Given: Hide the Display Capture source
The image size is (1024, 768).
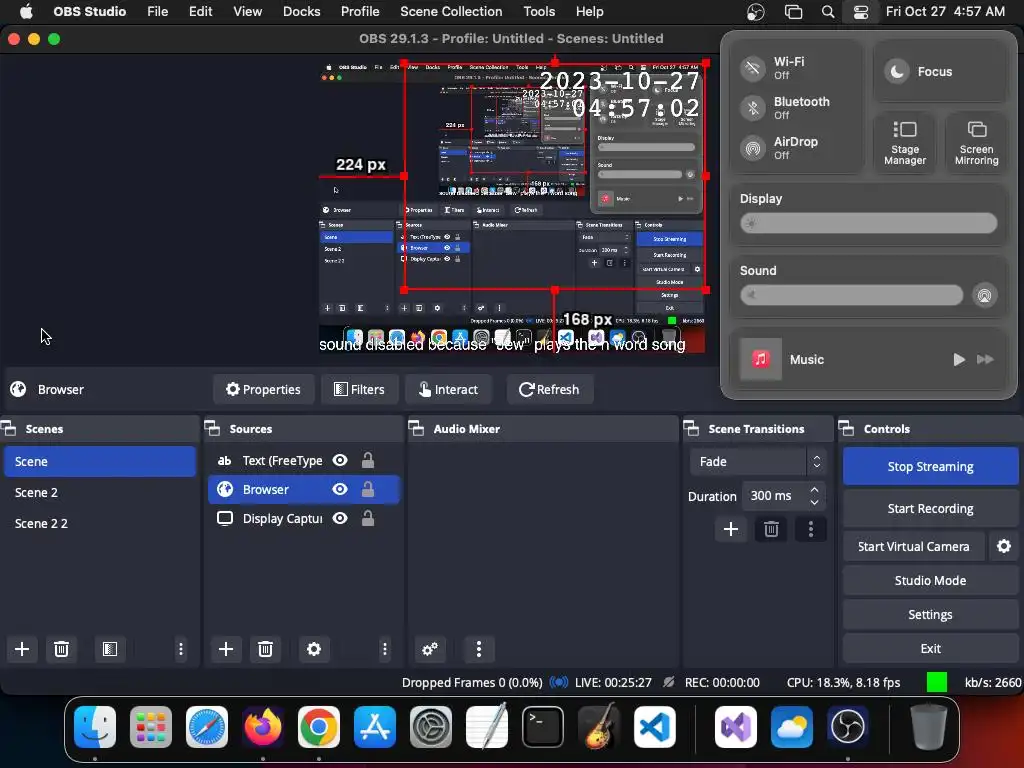Looking at the screenshot, I should coord(340,518).
